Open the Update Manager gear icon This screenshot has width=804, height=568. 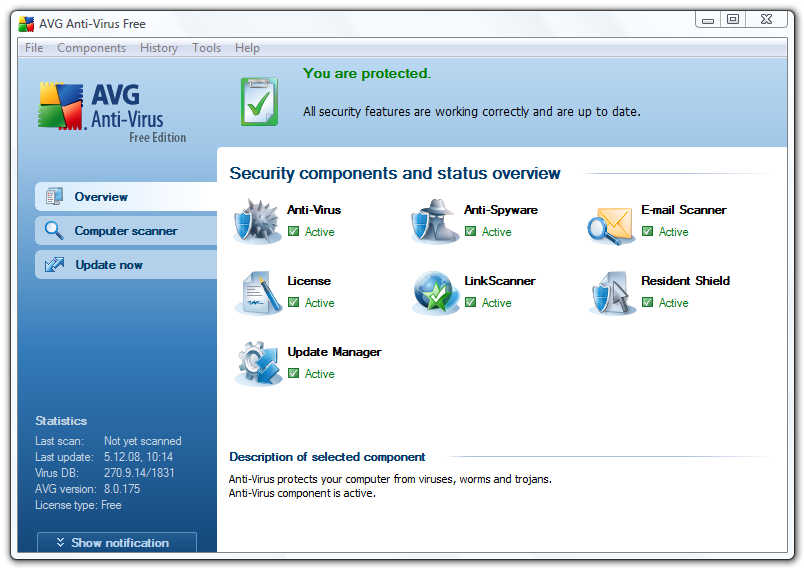pos(258,363)
